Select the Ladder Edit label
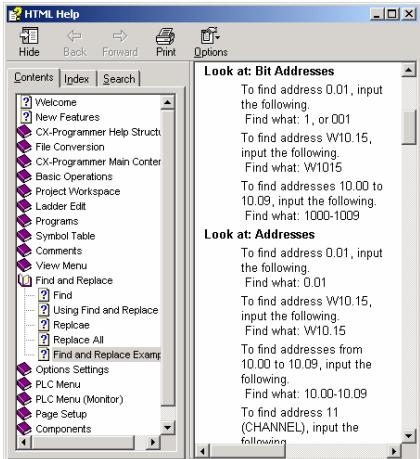The height and width of the screenshot is (459, 420). click(60, 206)
